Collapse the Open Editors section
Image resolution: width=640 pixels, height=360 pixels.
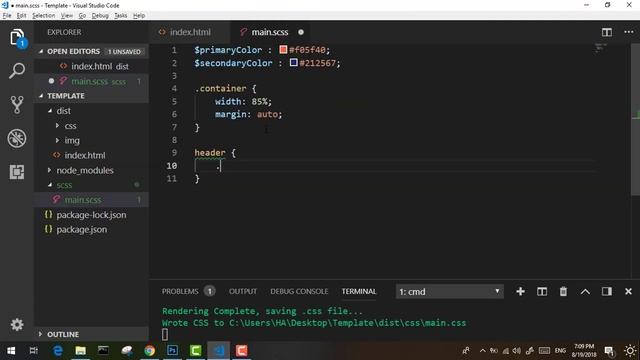click(41, 51)
